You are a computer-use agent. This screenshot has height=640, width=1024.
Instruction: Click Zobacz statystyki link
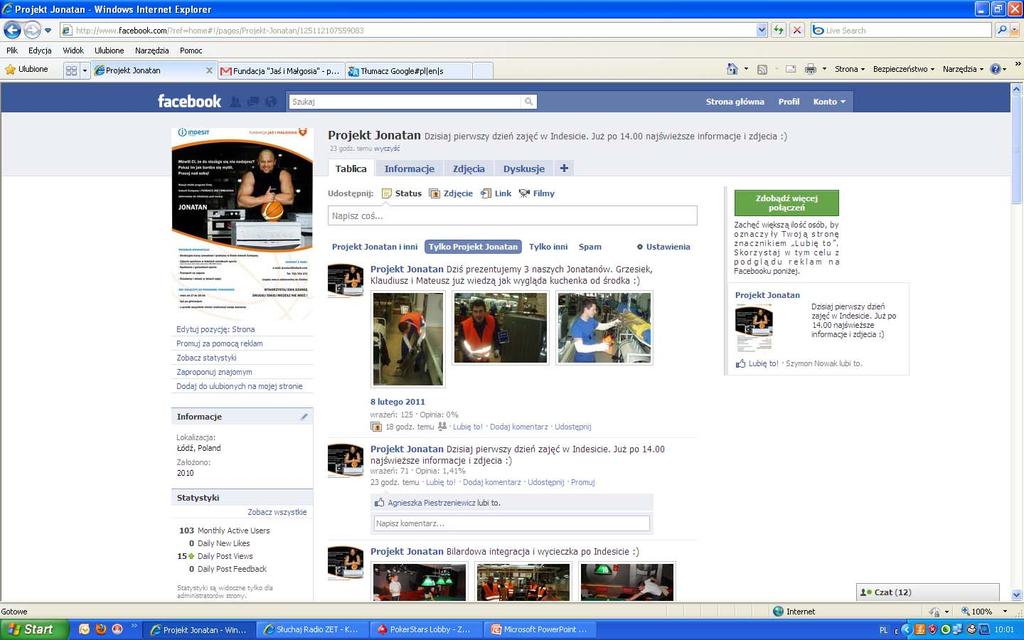[x=206, y=358]
